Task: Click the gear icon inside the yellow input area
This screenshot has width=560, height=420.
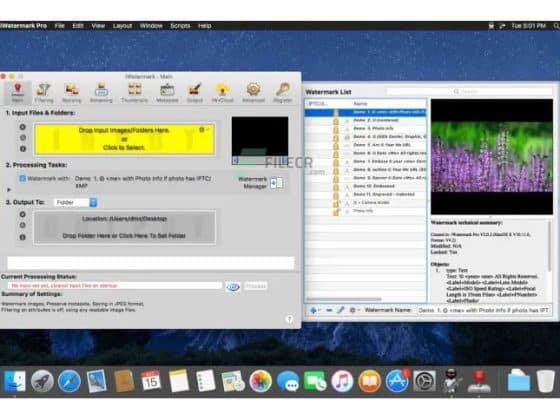Action: pyautogui.click(x=202, y=130)
